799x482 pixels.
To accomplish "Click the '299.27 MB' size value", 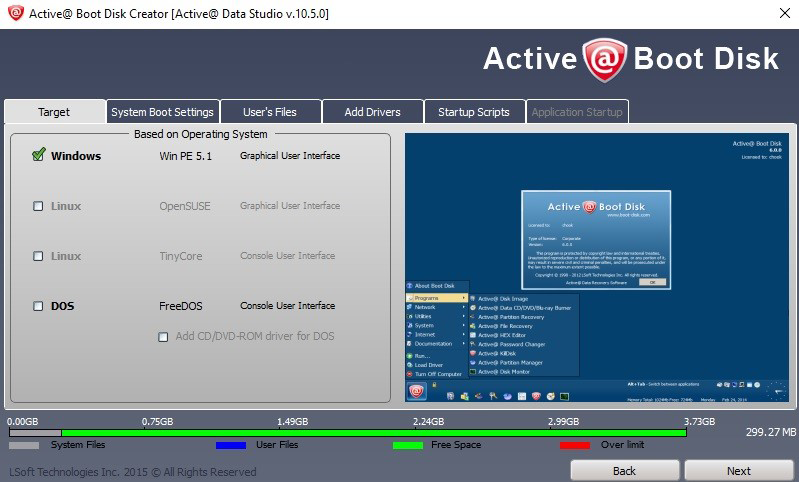I will coord(771,432).
